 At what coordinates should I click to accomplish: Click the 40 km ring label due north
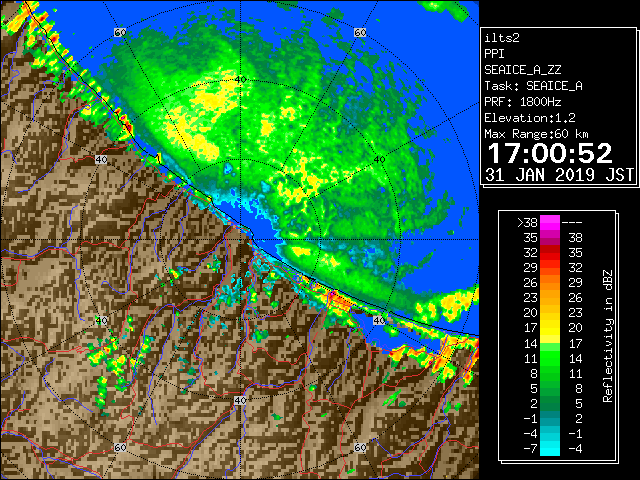[240, 80]
